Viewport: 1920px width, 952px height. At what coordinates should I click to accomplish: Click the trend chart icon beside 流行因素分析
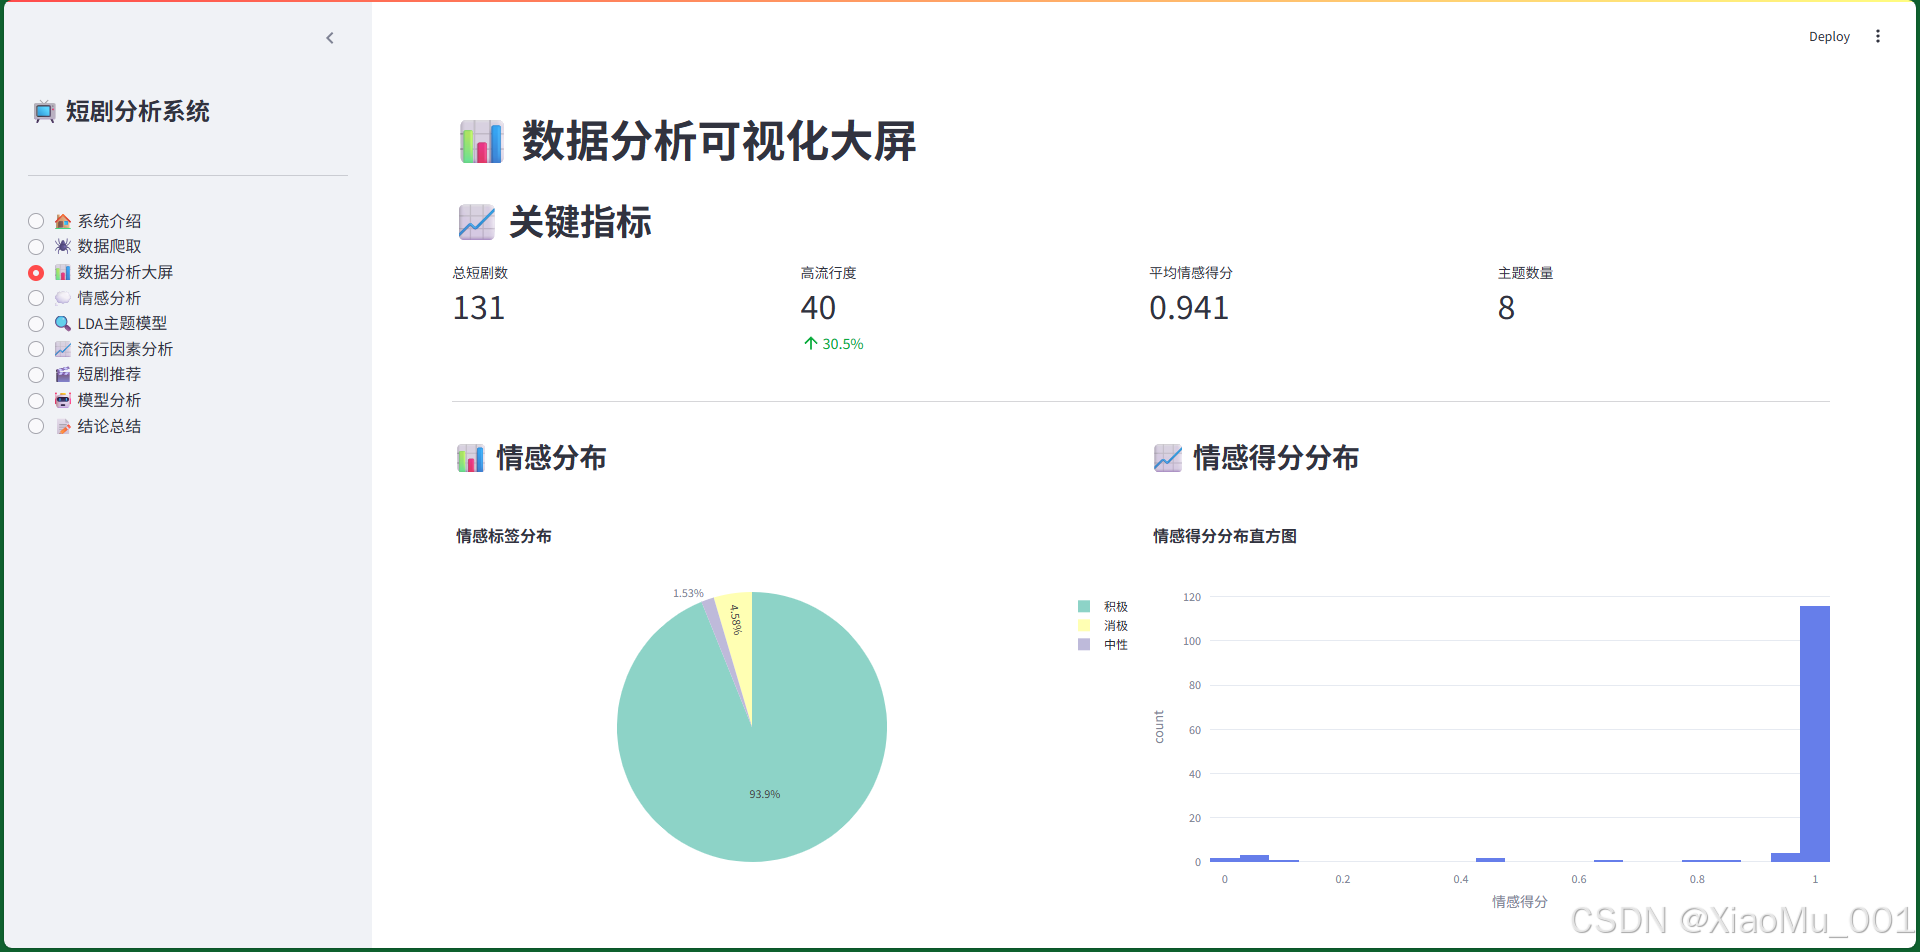point(63,349)
